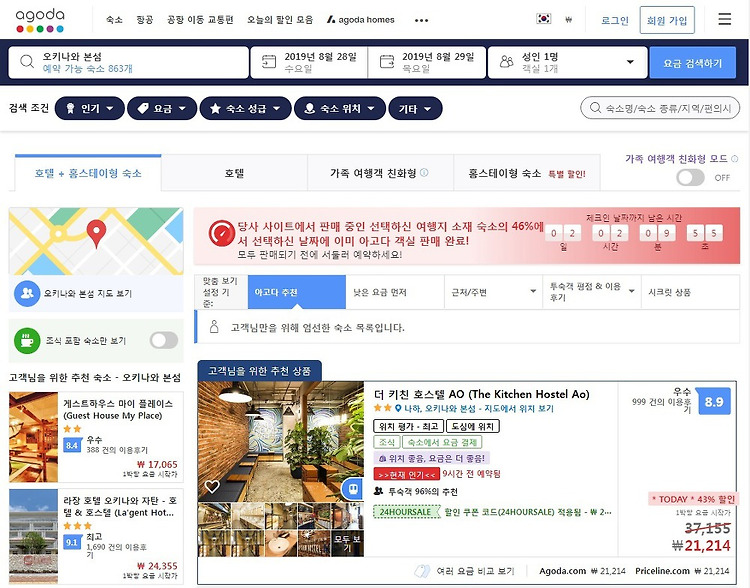
Task: Expand the 인기 popularity filter
Action: click(x=90, y=109)
